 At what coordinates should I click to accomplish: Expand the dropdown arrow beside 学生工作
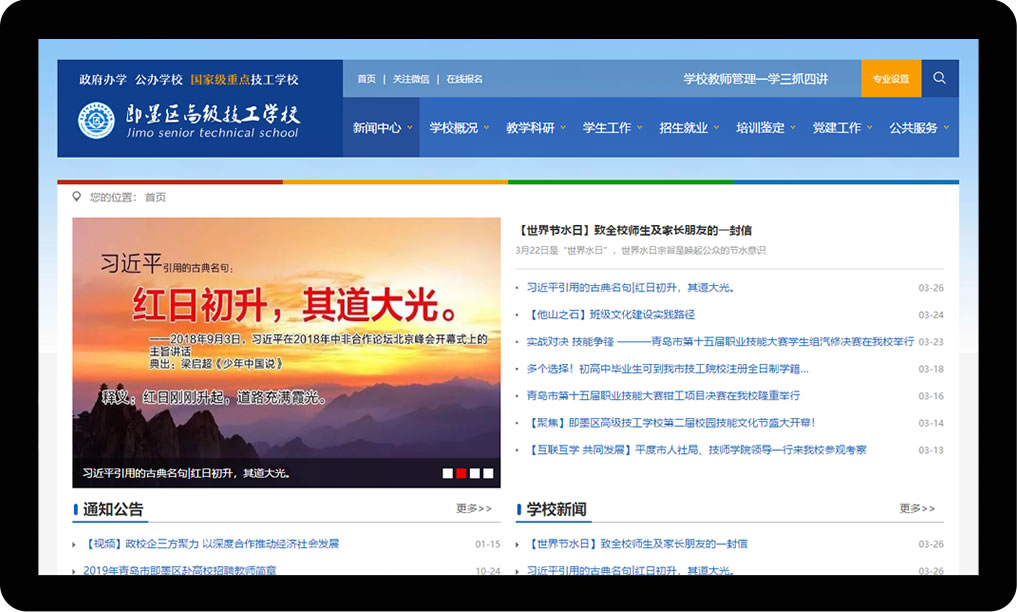(640, 128)
